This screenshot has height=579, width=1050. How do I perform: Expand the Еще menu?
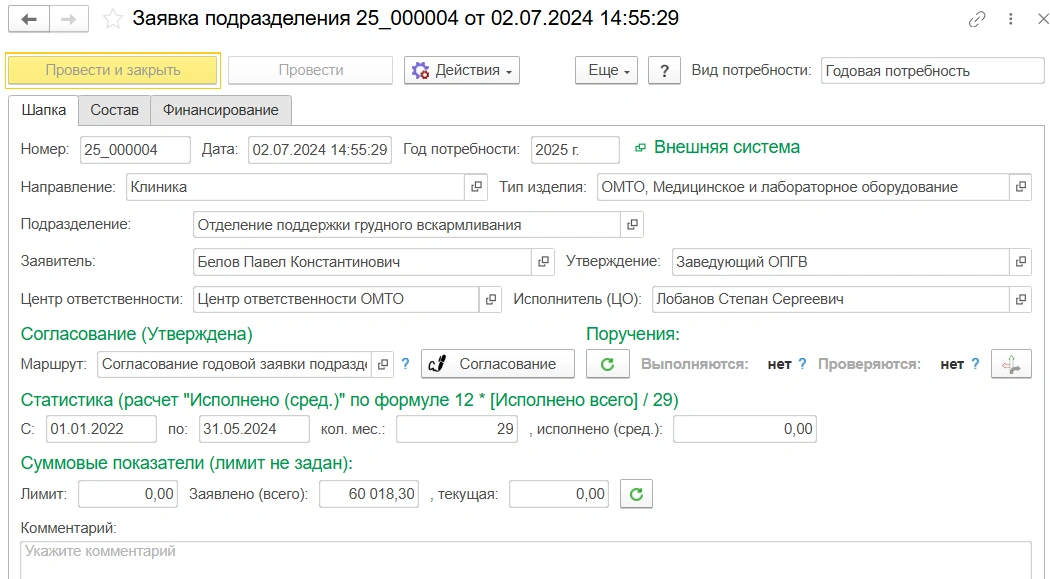point(607,70)
